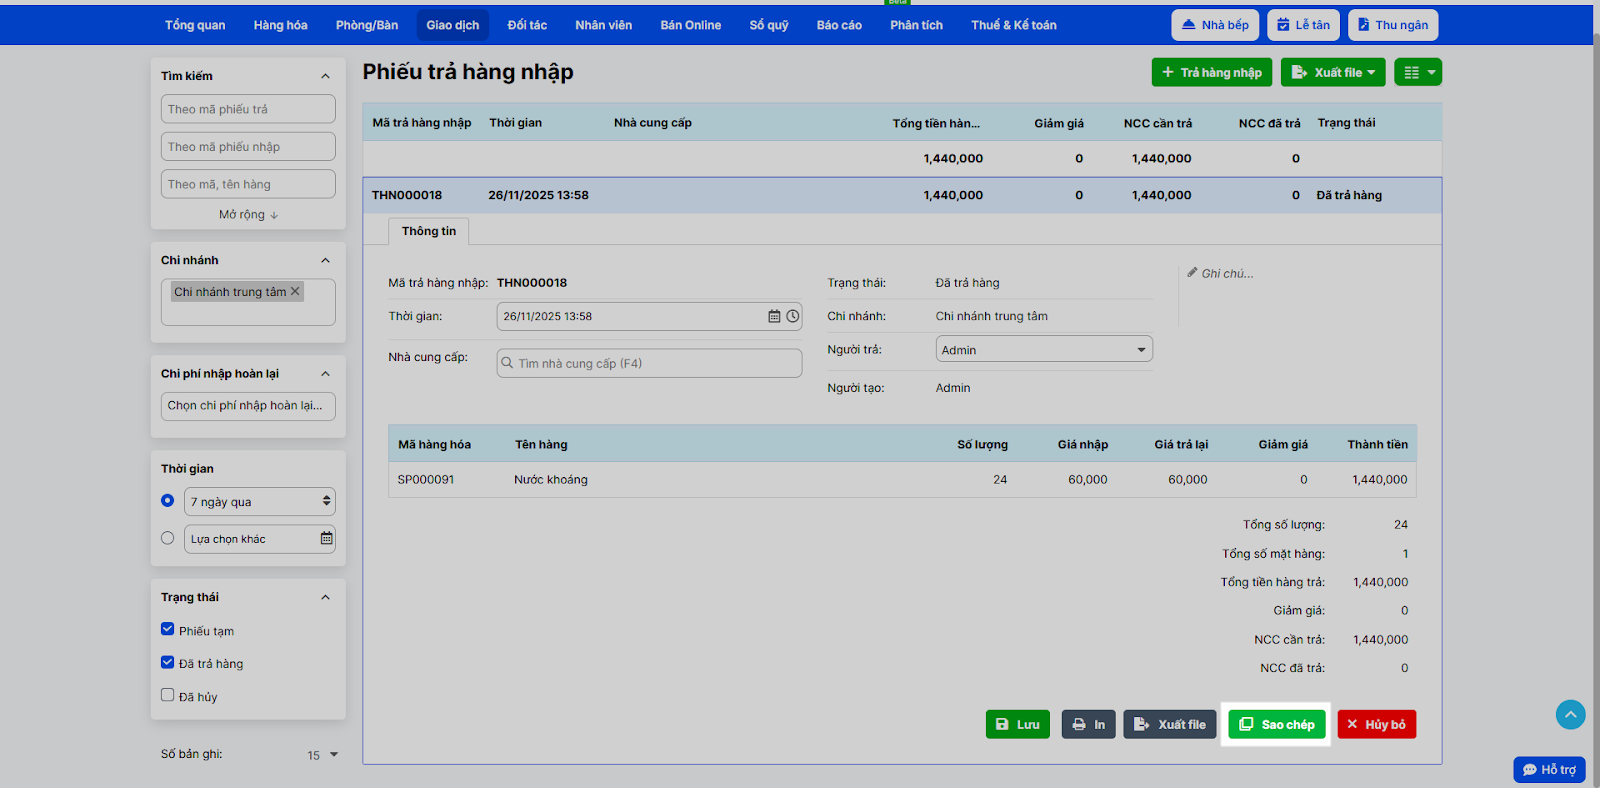Click the scroll-to-top arrow button
The width and height of the screenshot is (1600, 788).
1570,714
